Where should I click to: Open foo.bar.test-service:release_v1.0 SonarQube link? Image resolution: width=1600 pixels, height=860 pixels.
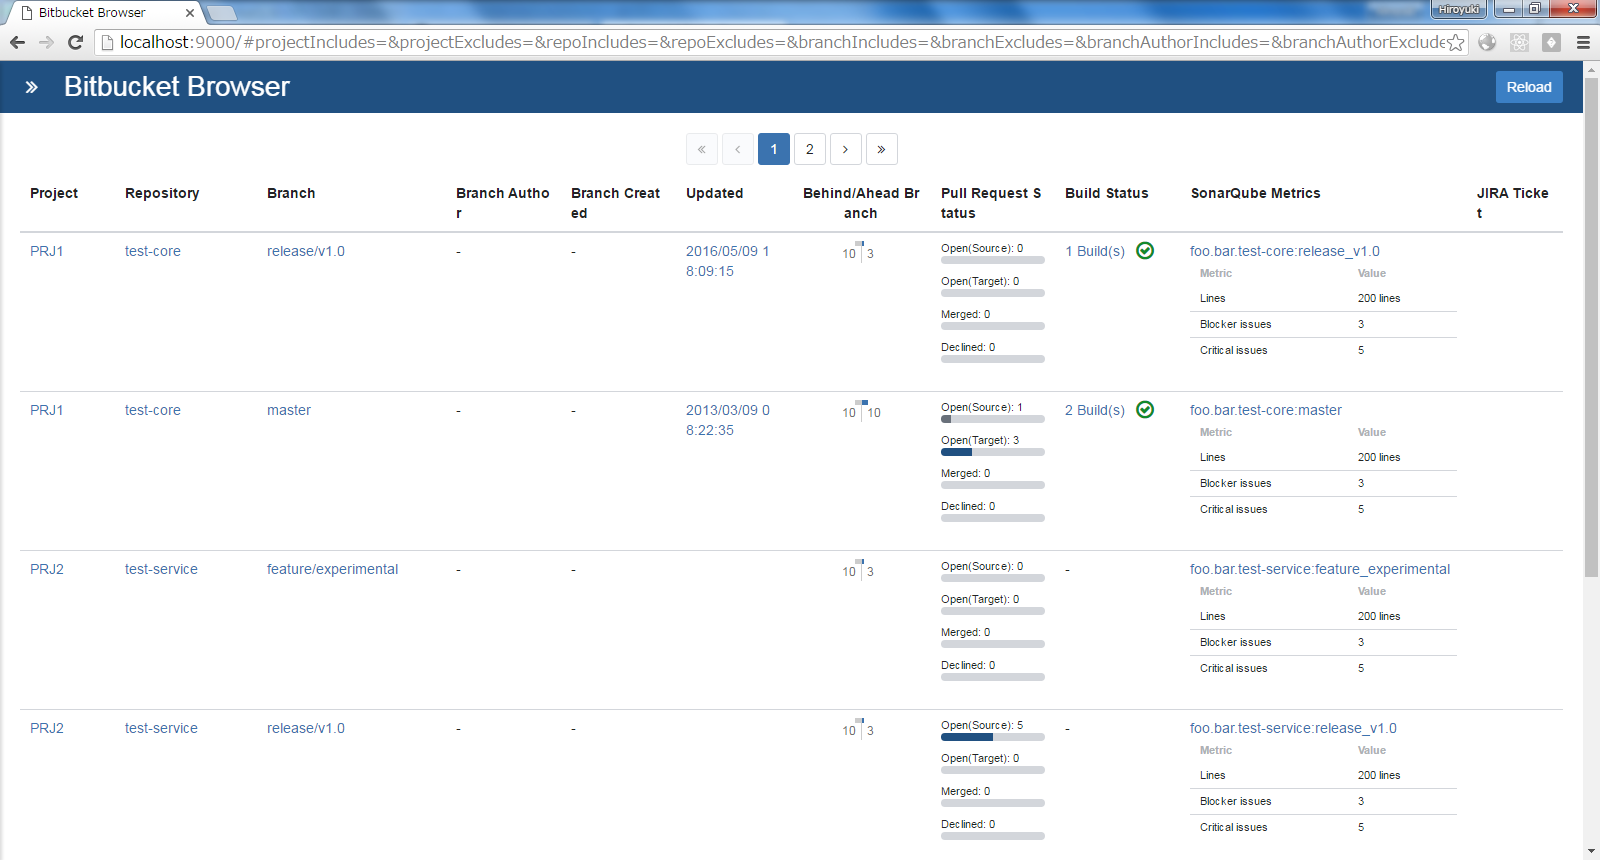point(1293,728)
